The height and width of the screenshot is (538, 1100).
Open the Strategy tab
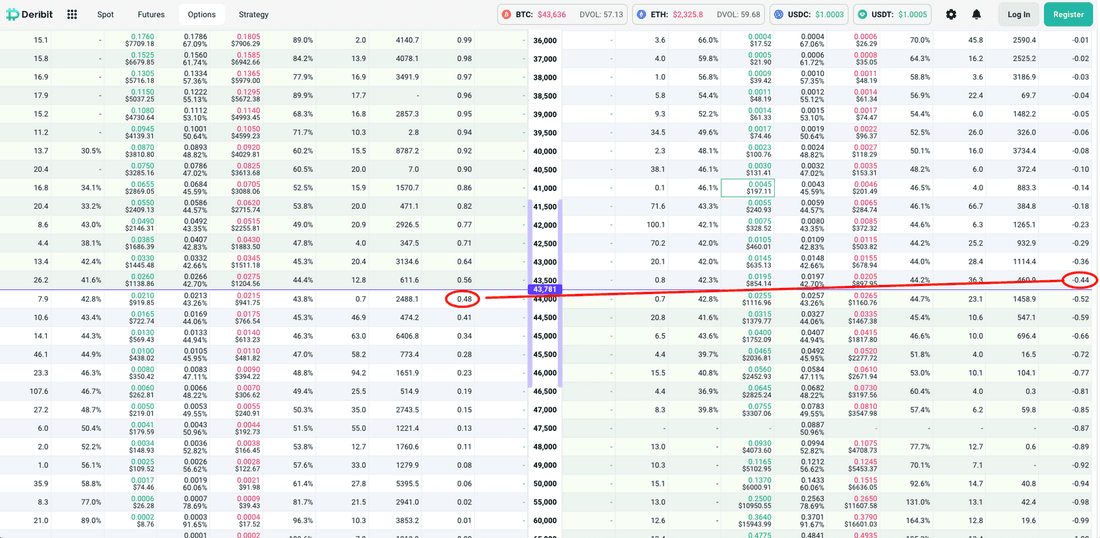pos(253,14)
